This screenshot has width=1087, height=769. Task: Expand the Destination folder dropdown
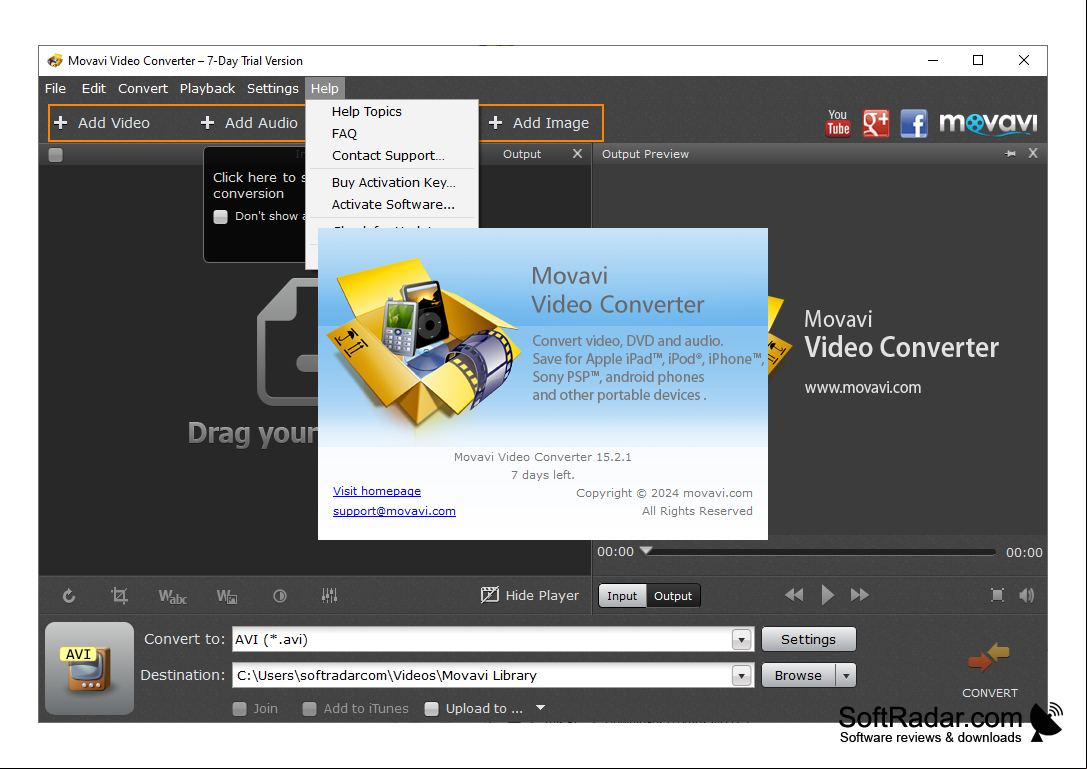click(x=742, y=675)
